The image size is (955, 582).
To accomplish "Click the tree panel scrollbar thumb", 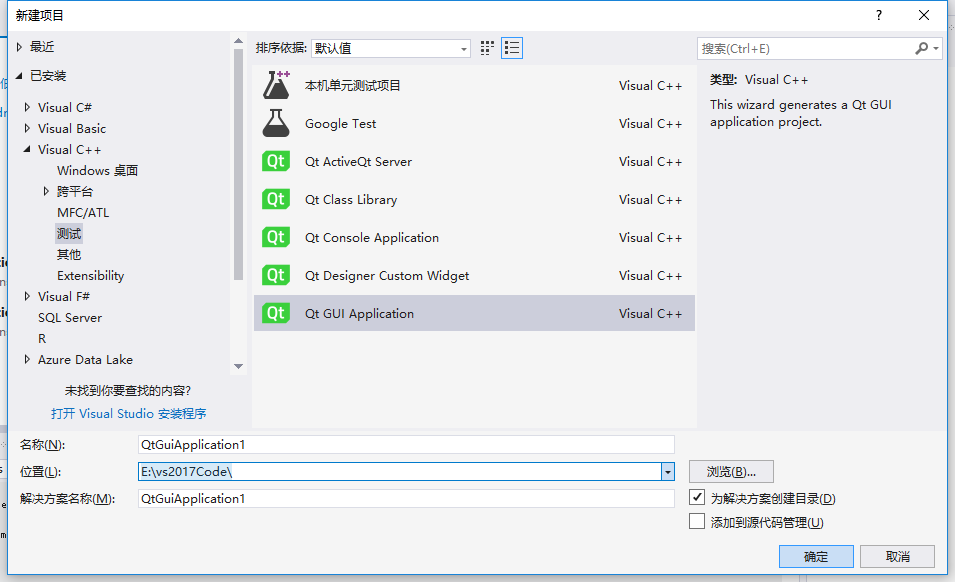I will [238, 164].
